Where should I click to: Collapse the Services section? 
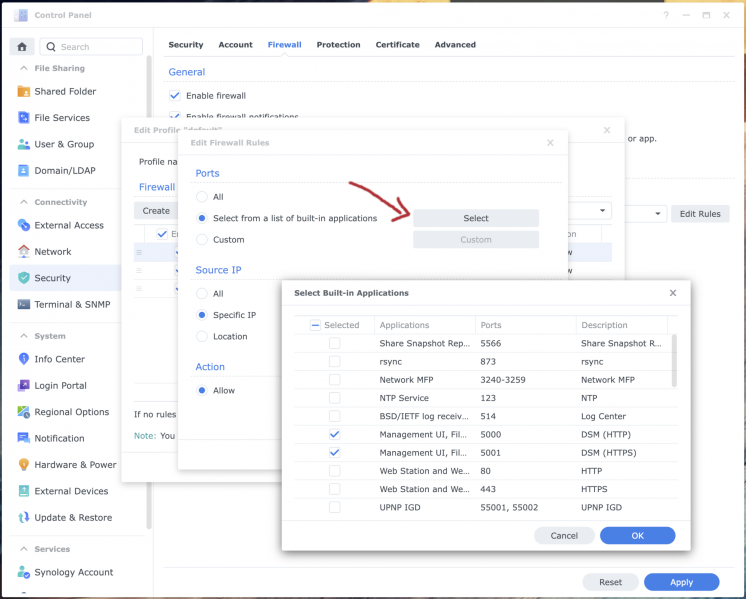pyautogui.click(x=23, y=549)
